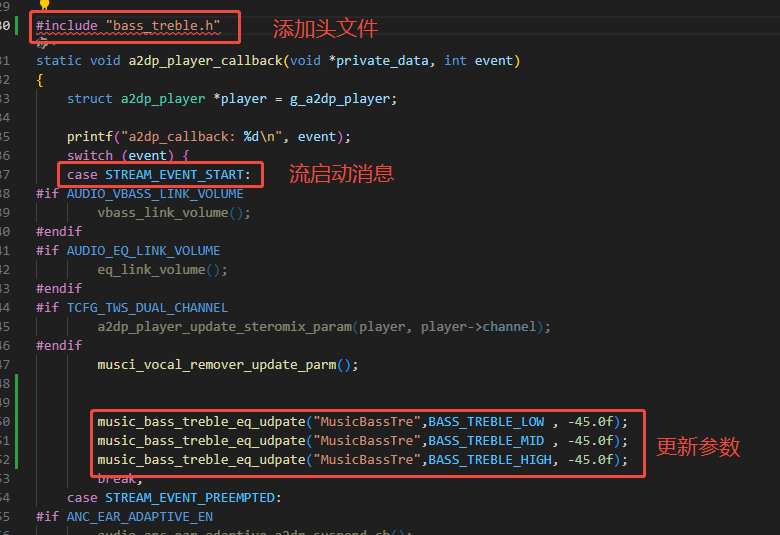Click g_a2dp_player in the player assignment
Screen dimensions: 780x535
point(339,99)
